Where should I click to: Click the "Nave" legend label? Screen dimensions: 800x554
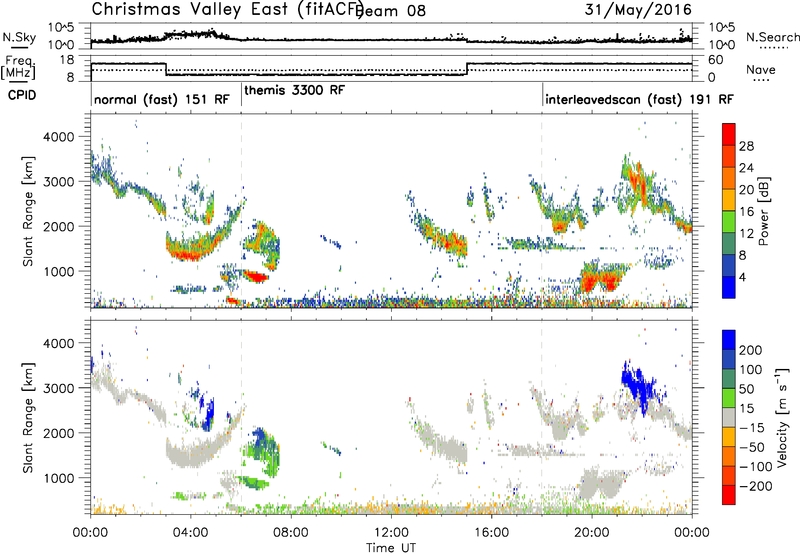point(760,70)
